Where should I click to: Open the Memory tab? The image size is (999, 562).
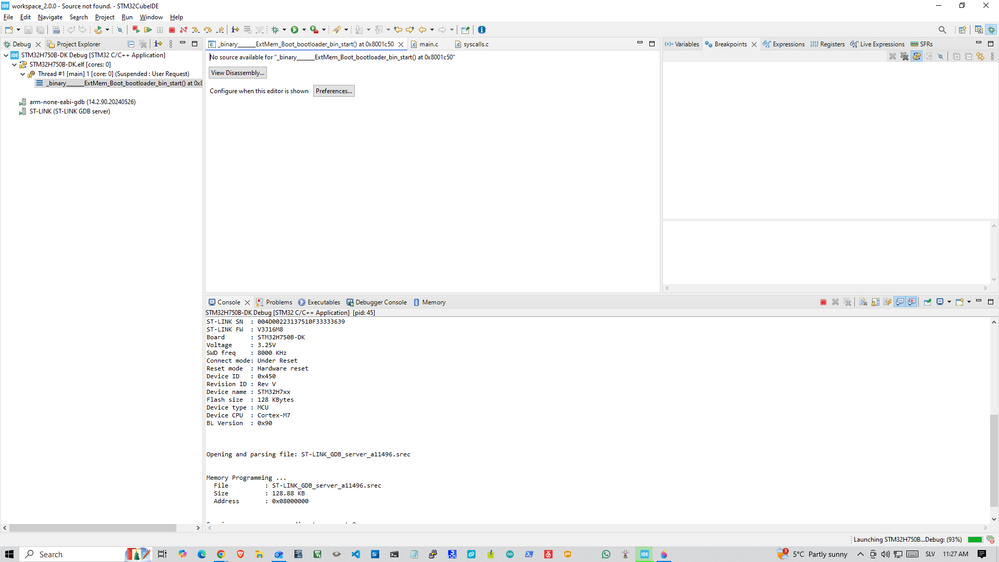(429, 302)
